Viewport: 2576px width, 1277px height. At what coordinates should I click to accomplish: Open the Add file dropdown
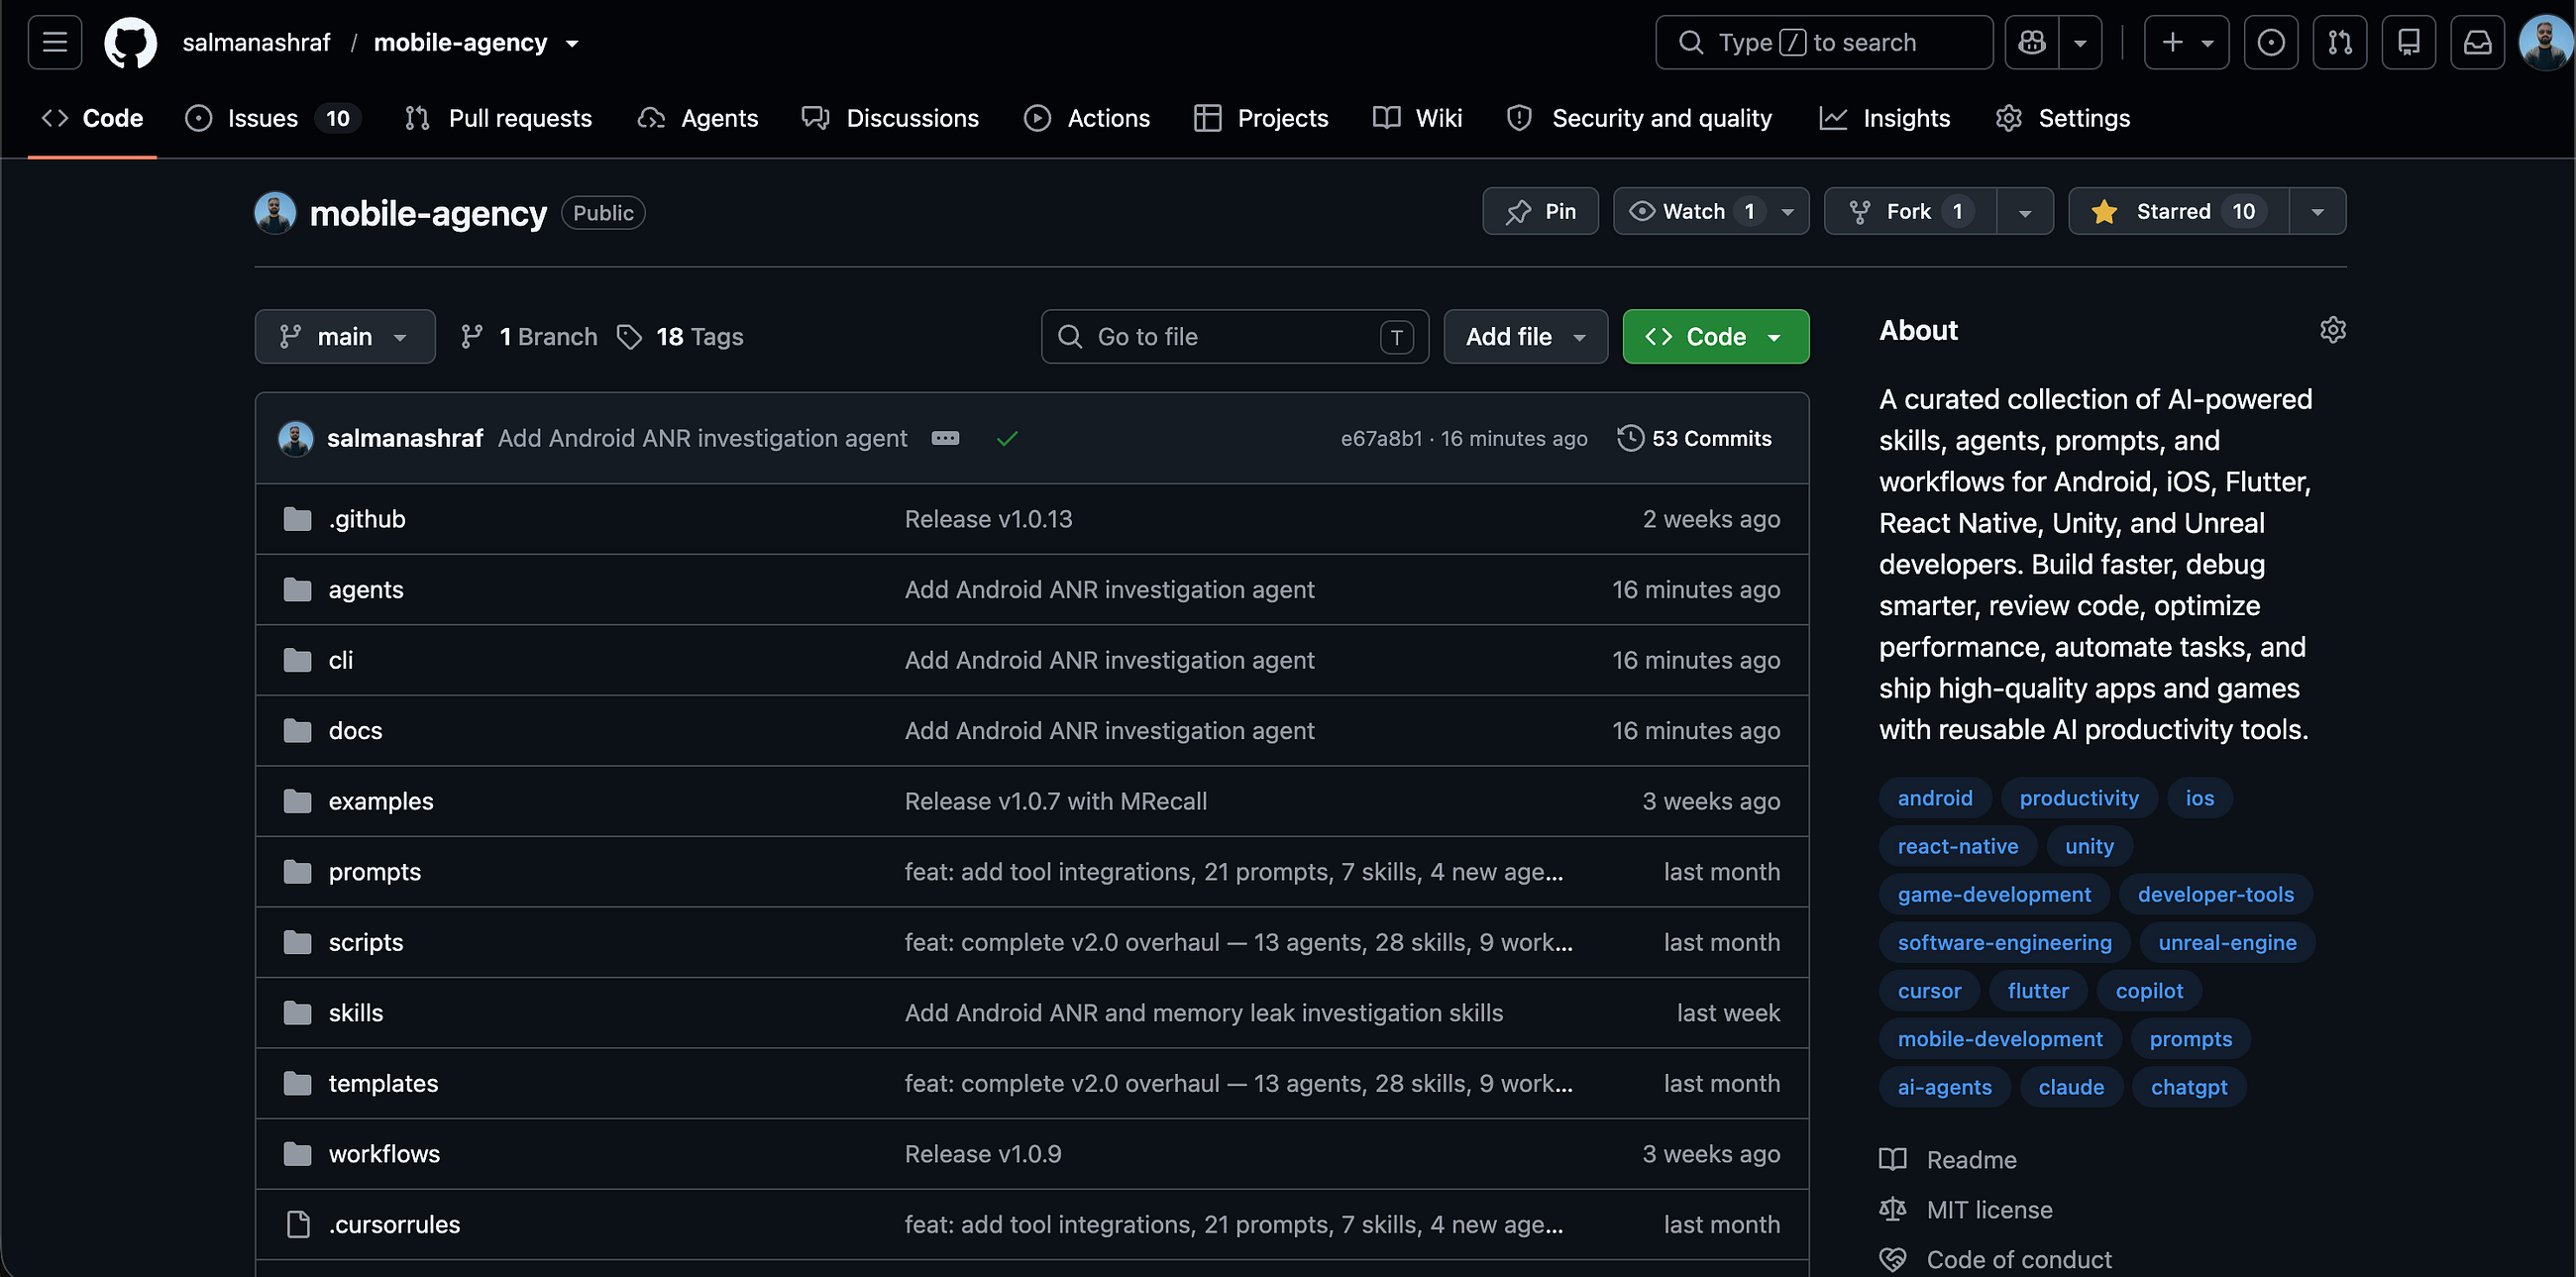point(1526,337)
